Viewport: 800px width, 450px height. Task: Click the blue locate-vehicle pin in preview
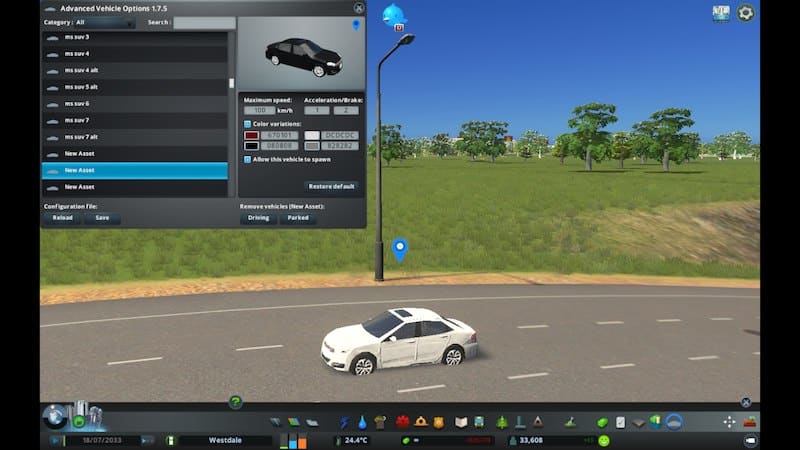(x=356, y=25)
